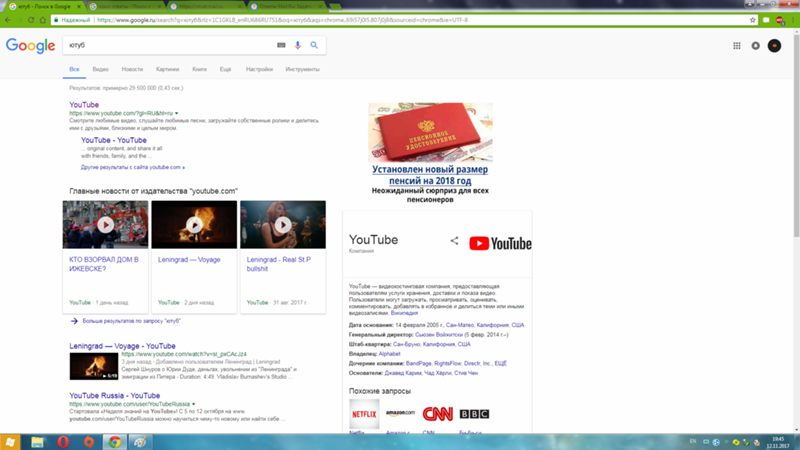Switch to Chrome in the taskbar
The height and width of the screenshot is (450, 800).
115,442
